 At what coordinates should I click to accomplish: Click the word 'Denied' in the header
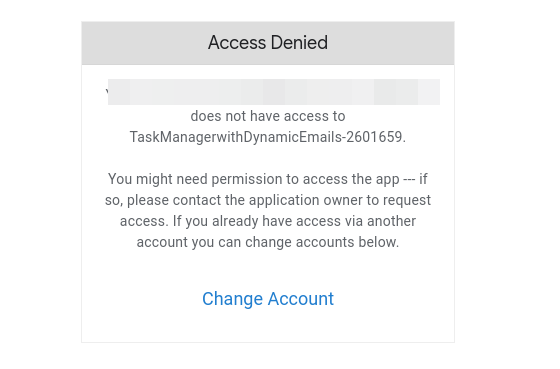point(299,43)
